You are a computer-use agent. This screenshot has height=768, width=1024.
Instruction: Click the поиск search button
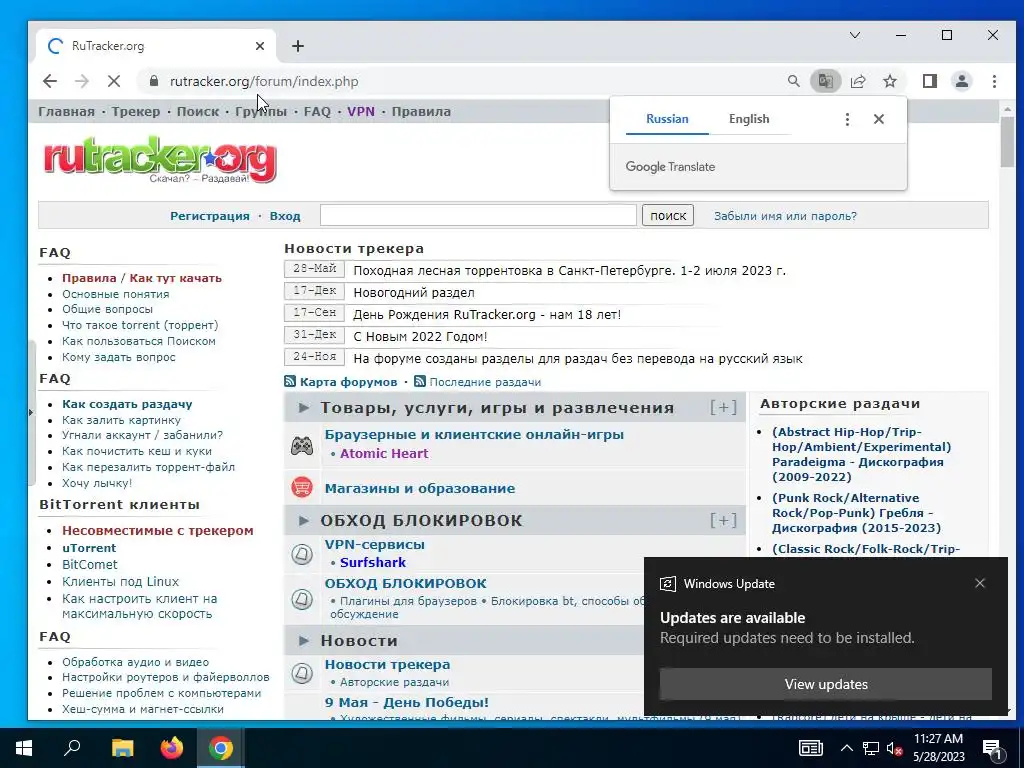[x=668, y=216]
